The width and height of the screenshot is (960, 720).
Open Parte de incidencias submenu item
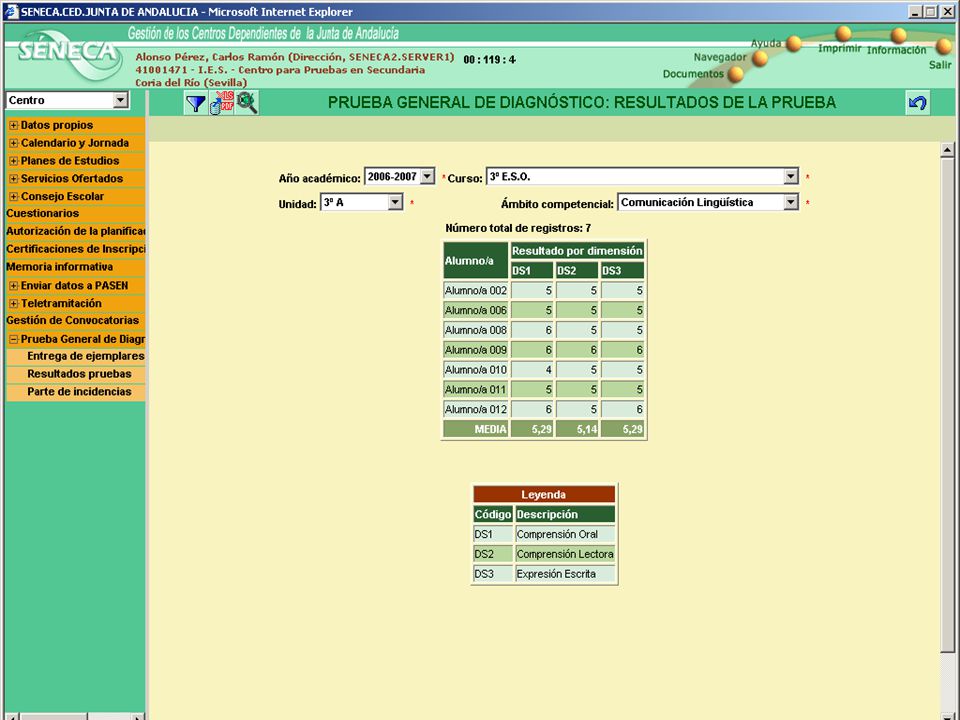[79, 391]
